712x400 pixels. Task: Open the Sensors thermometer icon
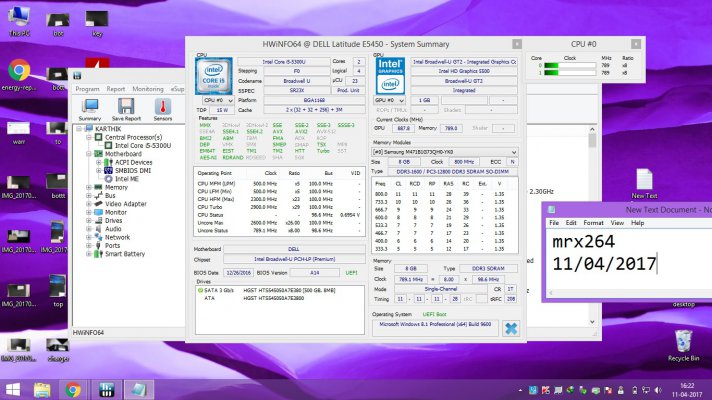pos(163,109)
